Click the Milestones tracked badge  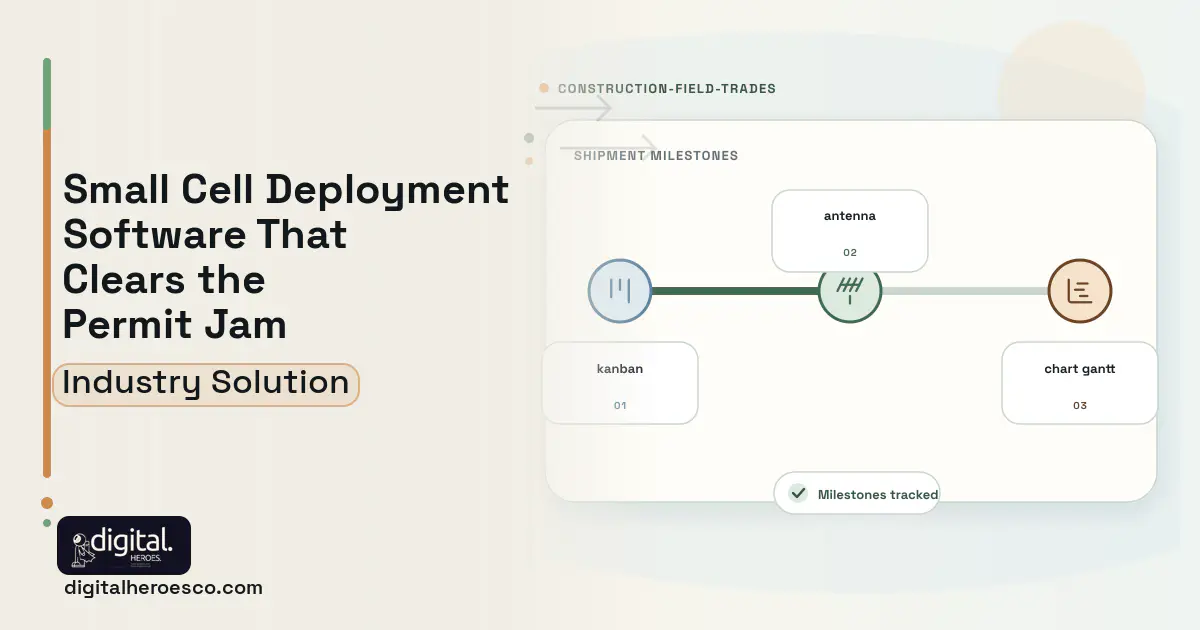click(857, 493)
